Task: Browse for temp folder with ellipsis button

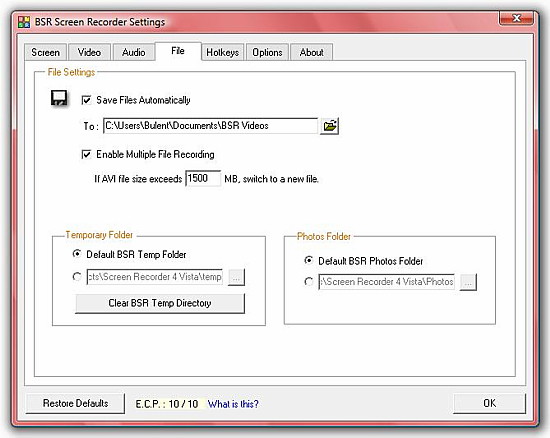Action: 236,277
